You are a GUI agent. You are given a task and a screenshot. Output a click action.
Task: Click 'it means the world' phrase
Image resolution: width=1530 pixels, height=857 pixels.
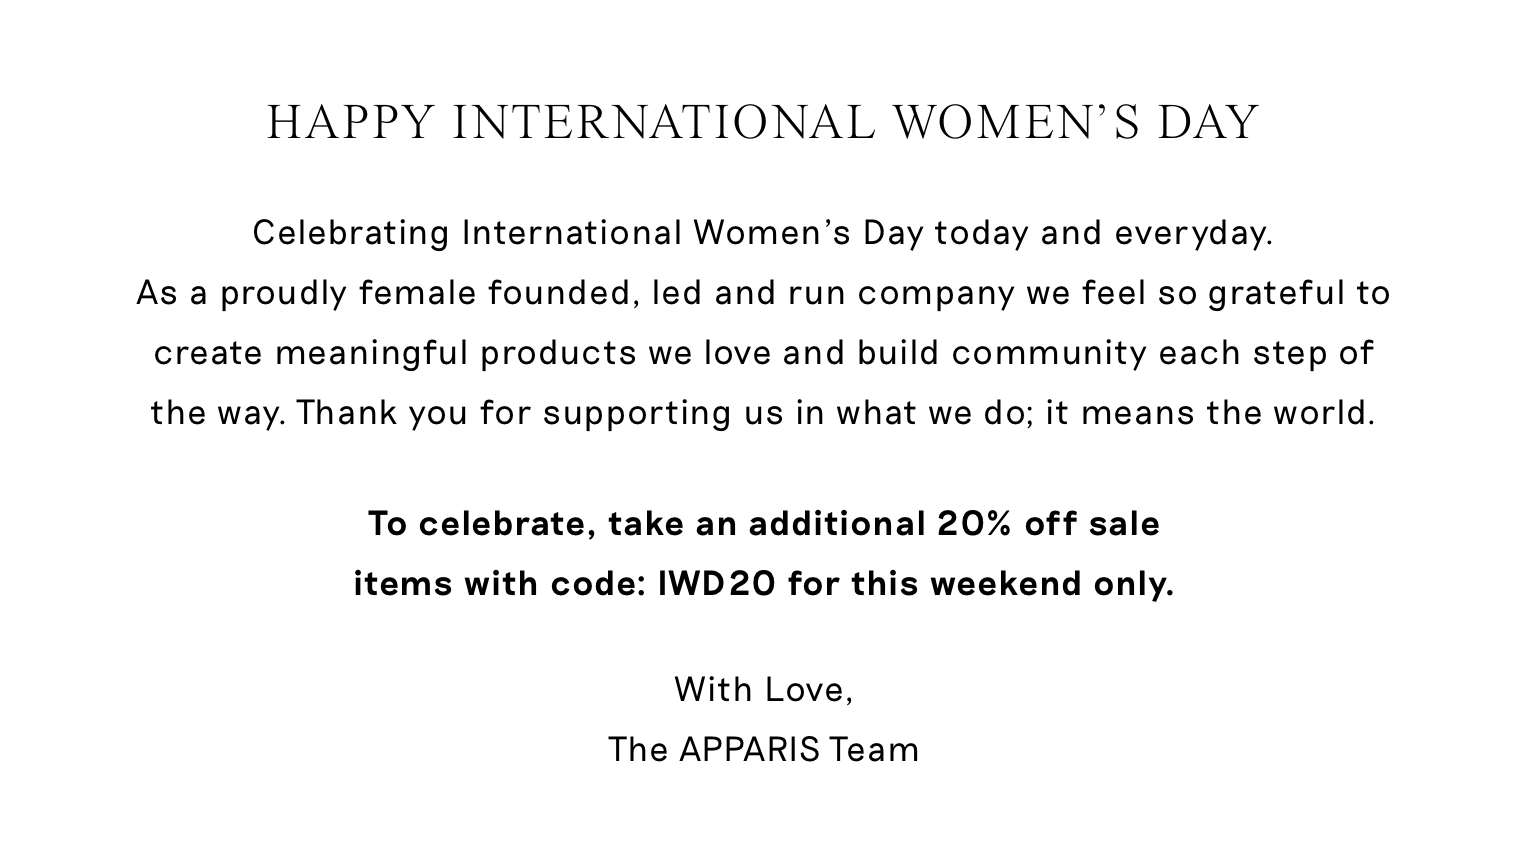click(x=1211, y=413)
